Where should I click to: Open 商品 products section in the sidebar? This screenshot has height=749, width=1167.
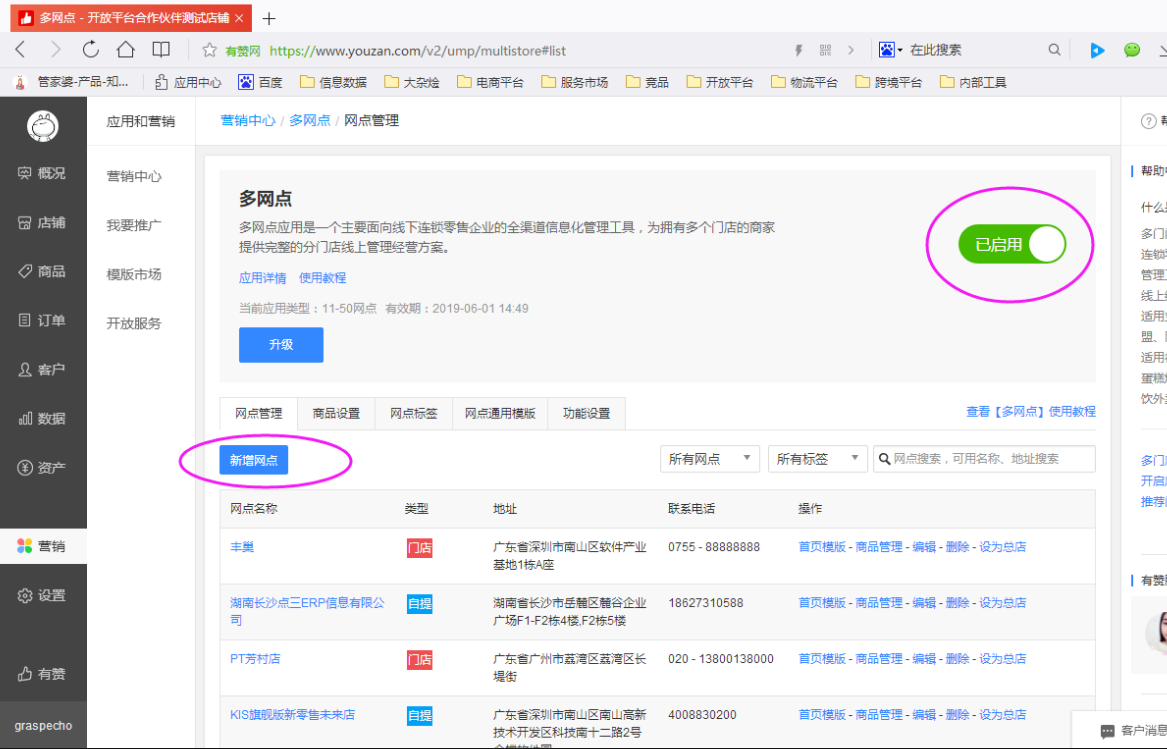click(43, 272)
